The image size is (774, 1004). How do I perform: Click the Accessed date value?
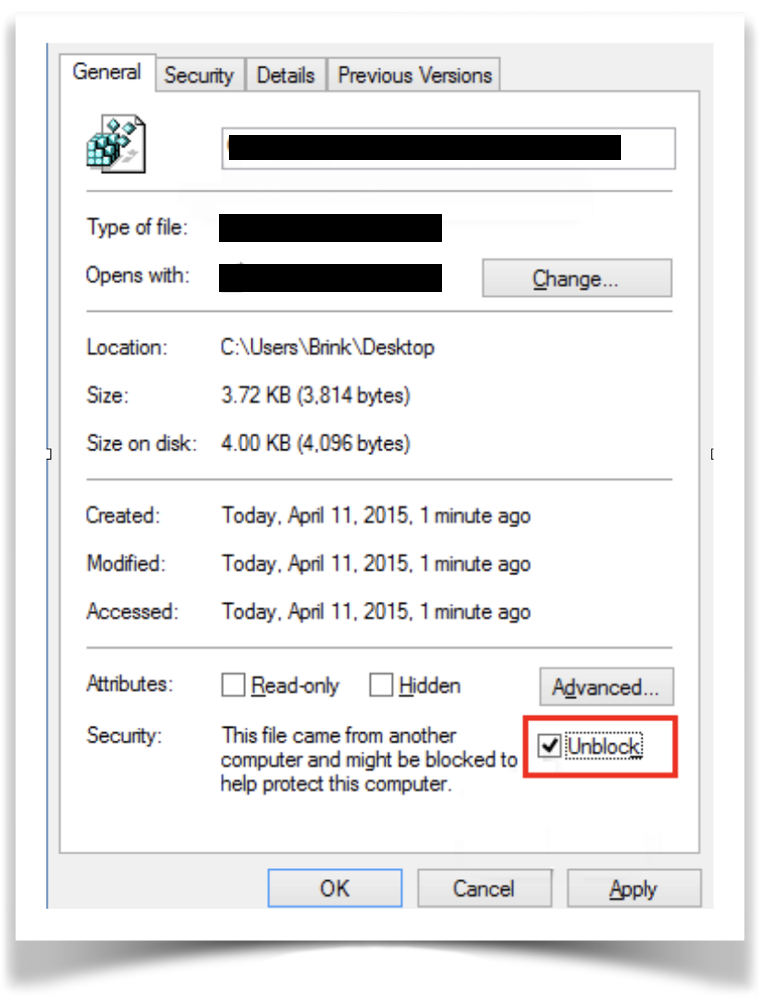tap(376, 612)
